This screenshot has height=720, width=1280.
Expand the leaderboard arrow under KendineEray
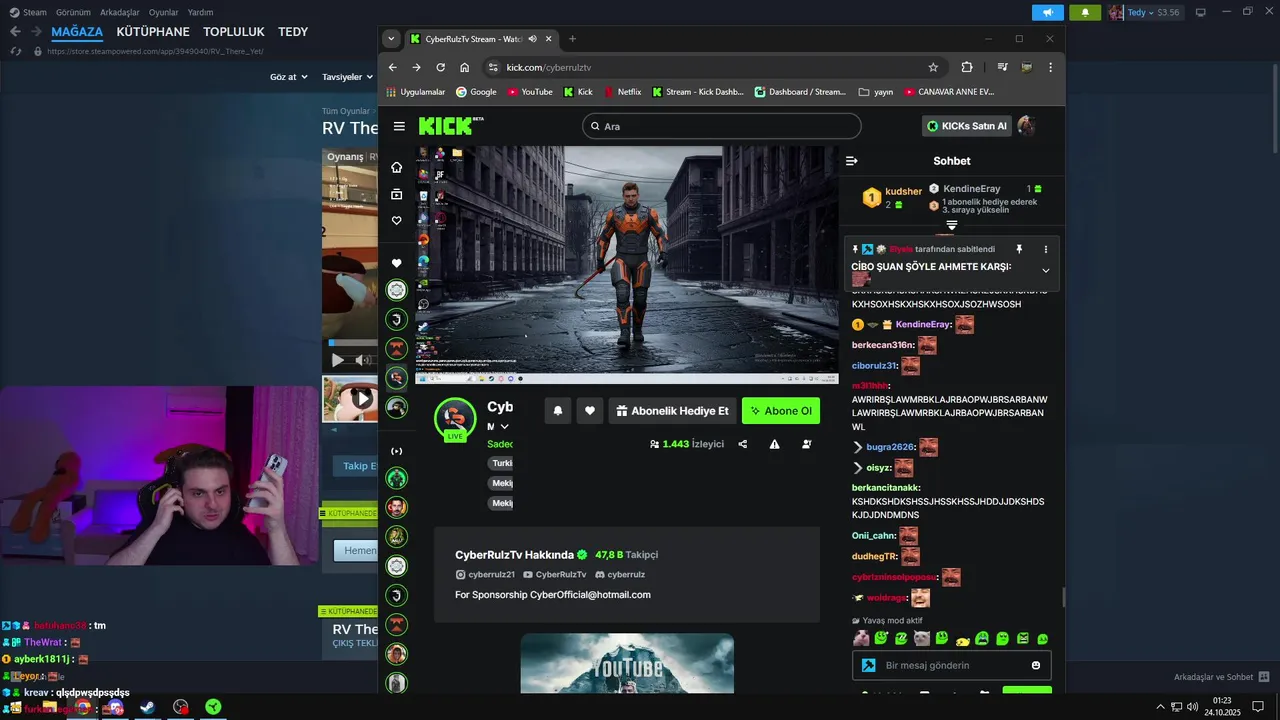(x=952, y=226)
